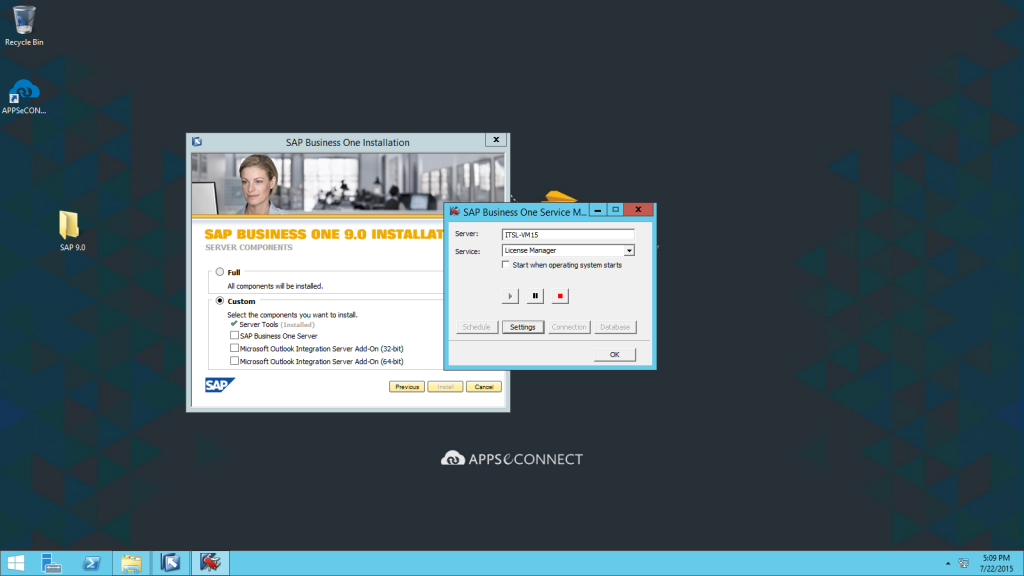Screen dimensions: 1024x576
Task: Launch PowerShell from the taskbar
Action: coord(91,563)
